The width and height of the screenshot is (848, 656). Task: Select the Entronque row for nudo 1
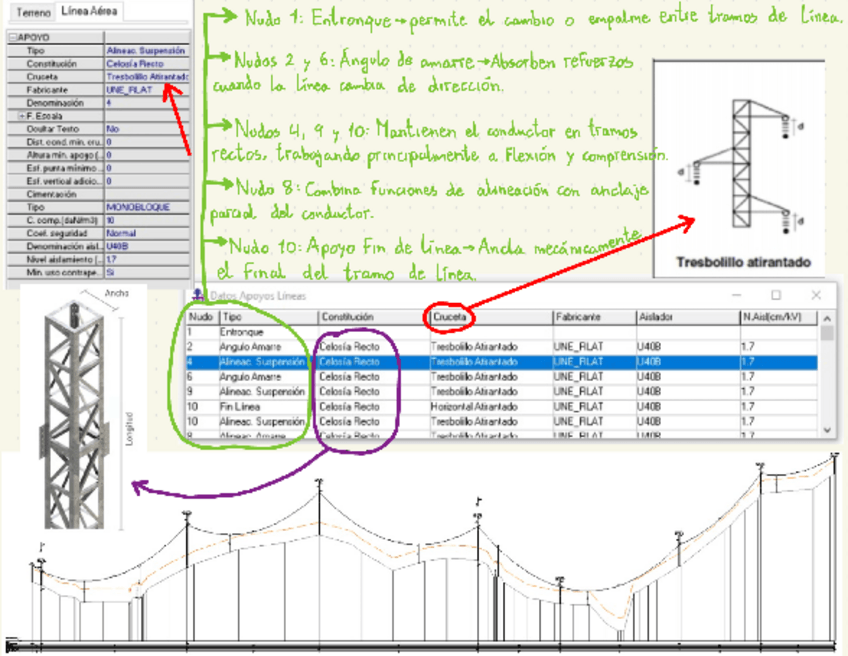[502, 332]
